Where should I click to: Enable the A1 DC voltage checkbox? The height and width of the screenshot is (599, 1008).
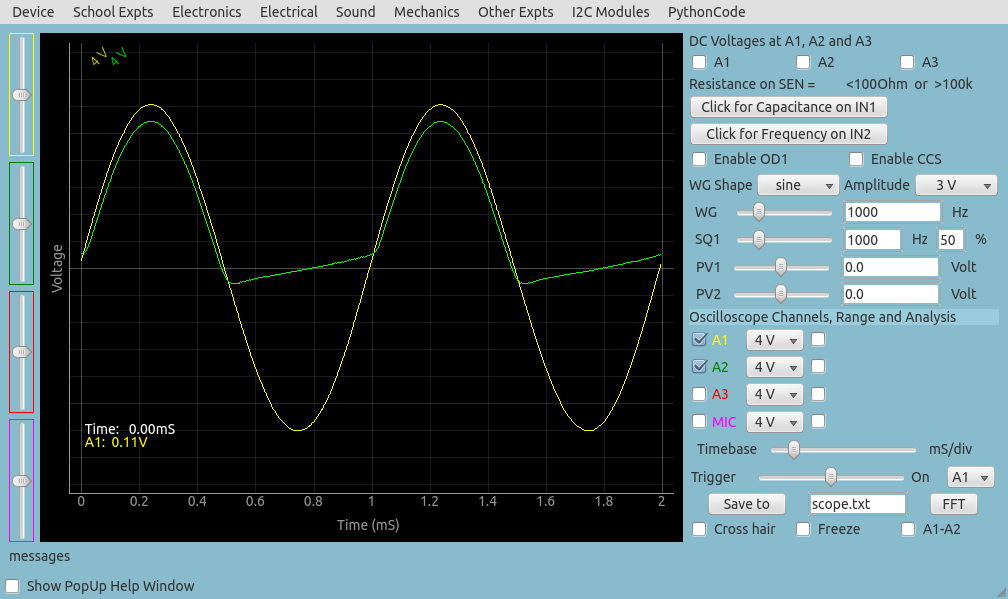coord(698,62)
